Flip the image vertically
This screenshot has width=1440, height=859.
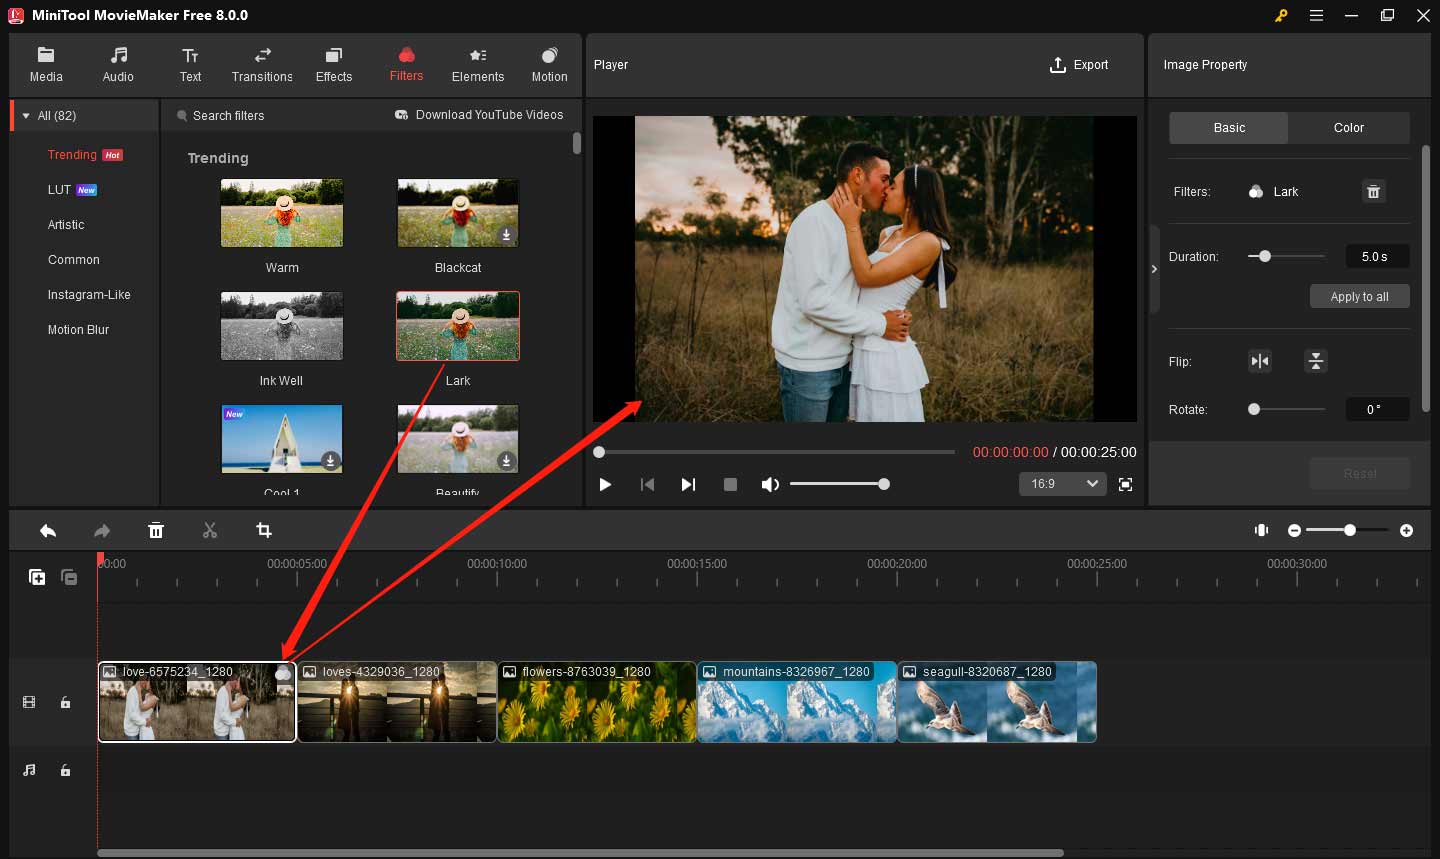1316,361
